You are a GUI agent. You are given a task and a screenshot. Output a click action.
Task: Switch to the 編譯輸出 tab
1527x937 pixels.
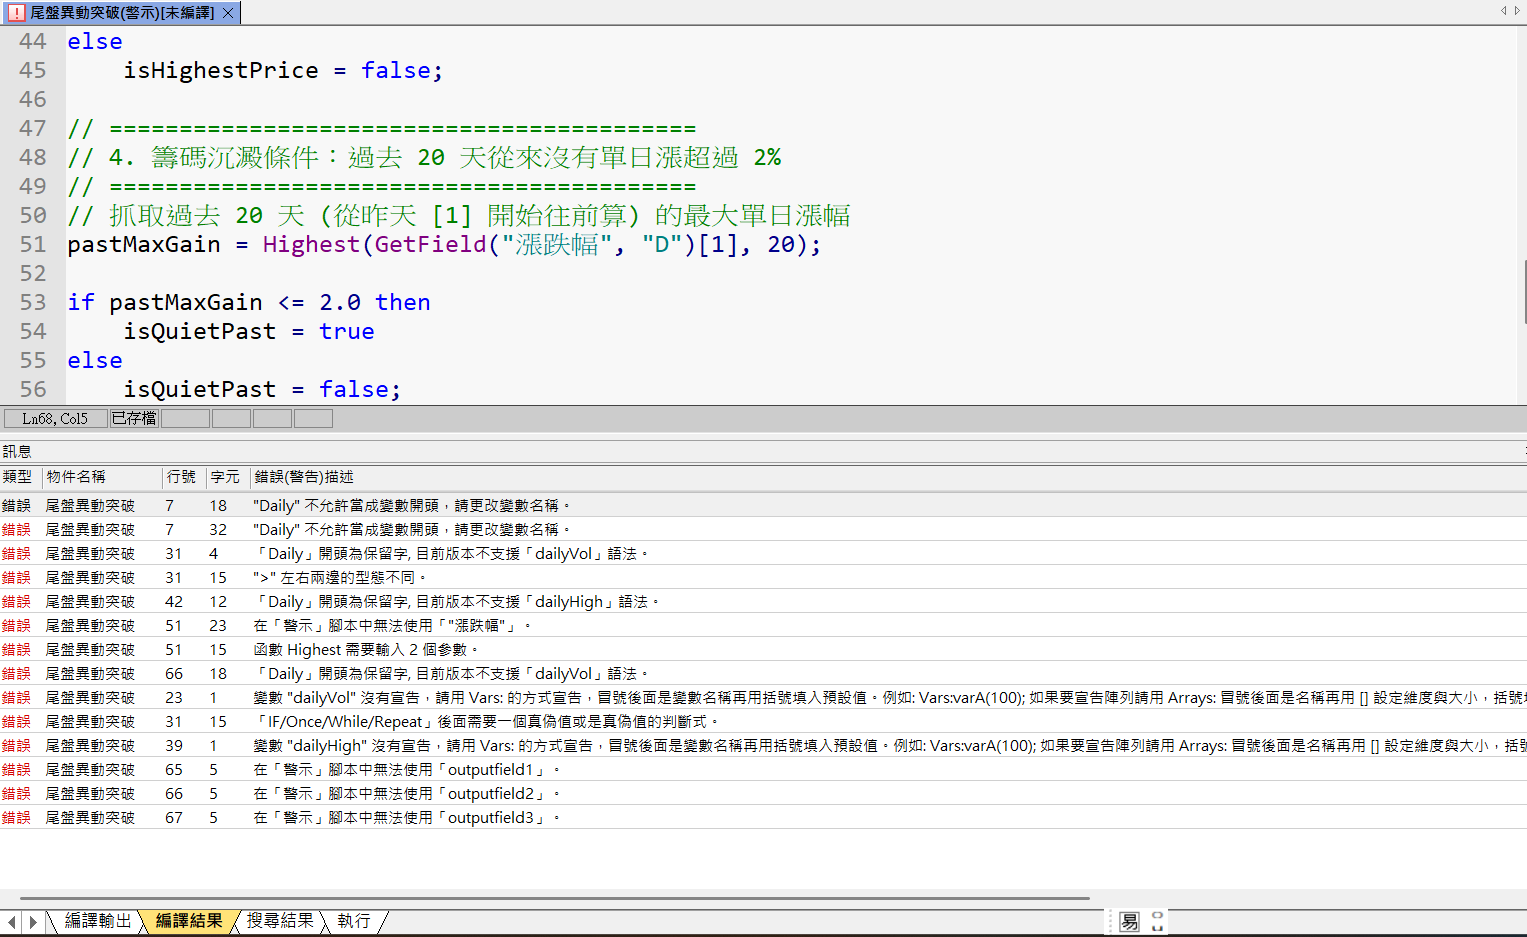coord(97,921)
